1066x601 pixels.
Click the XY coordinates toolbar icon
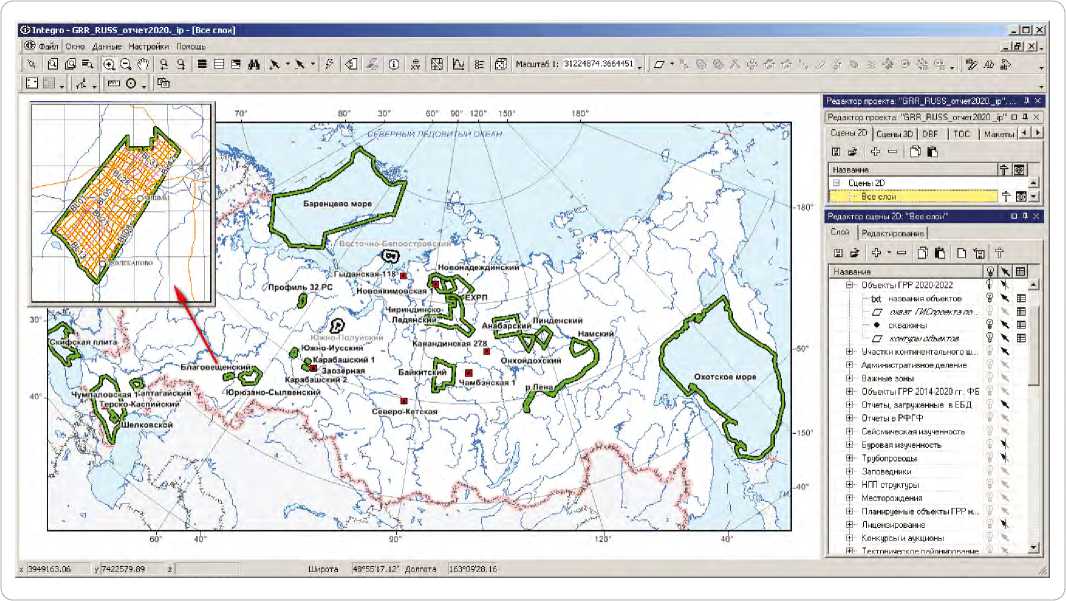point(415,64)
